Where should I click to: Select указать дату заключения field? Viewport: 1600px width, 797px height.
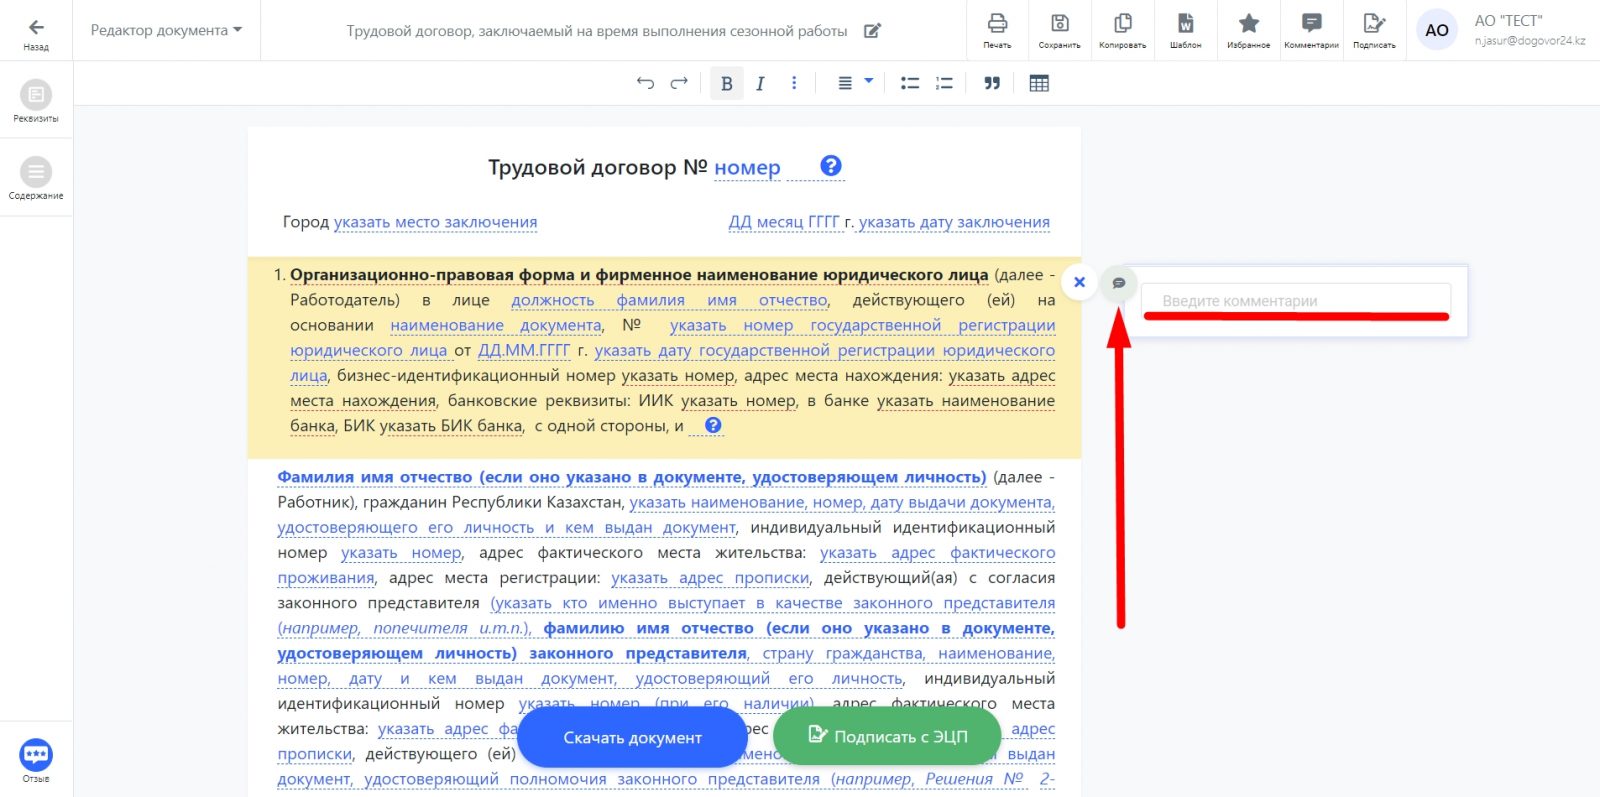(954, 222)
